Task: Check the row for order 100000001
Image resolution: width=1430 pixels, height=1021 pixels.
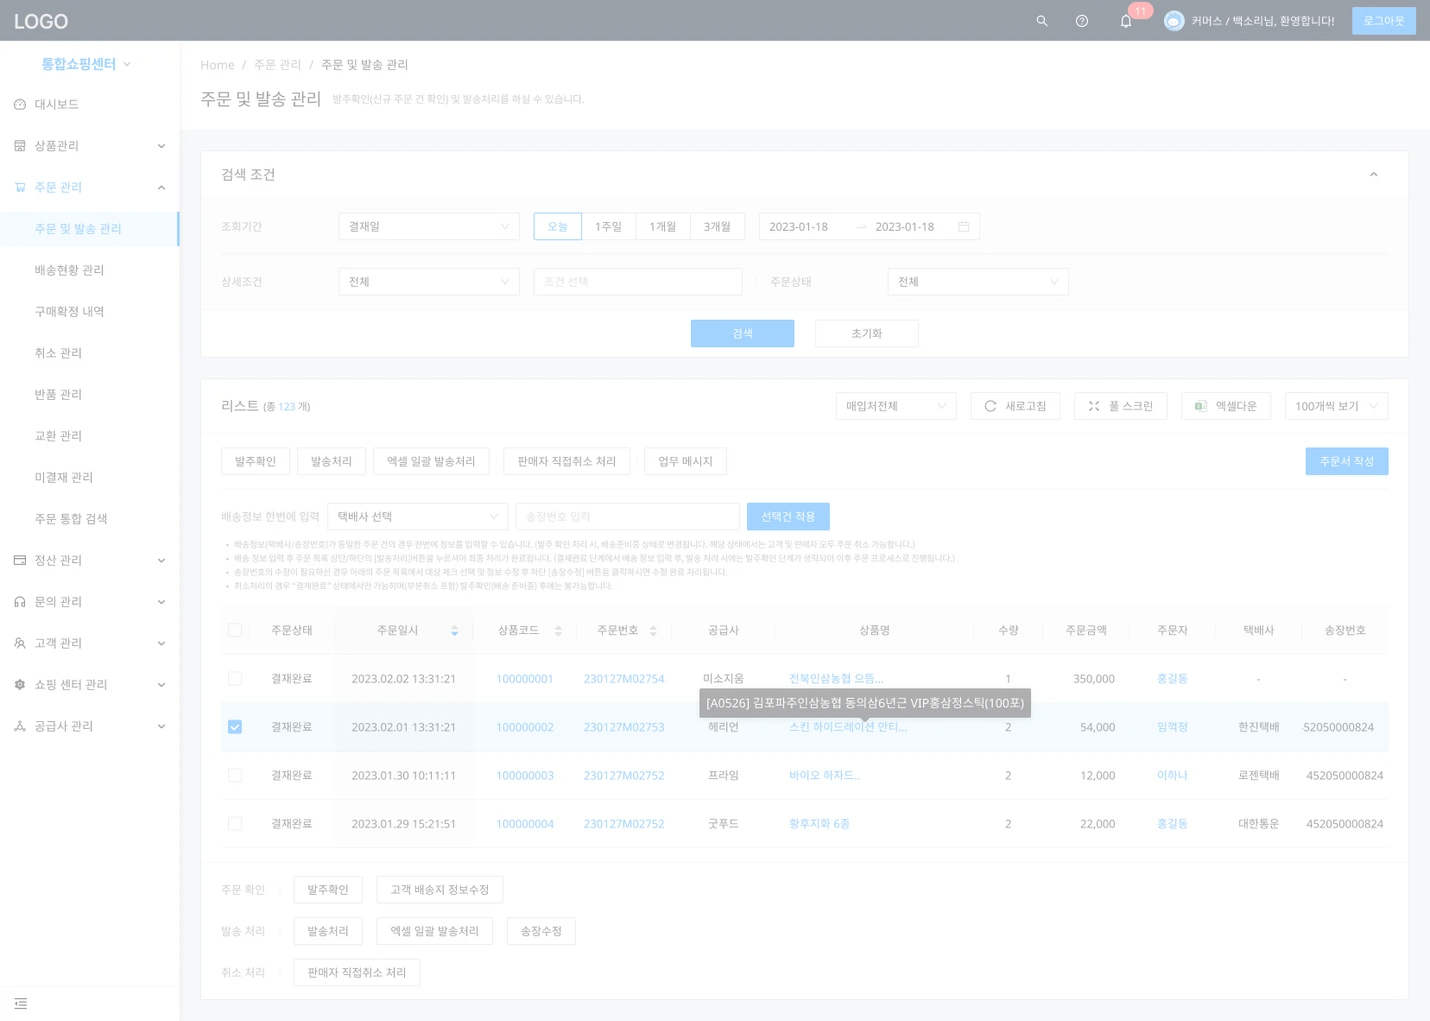Action: (x=235, y=678)
